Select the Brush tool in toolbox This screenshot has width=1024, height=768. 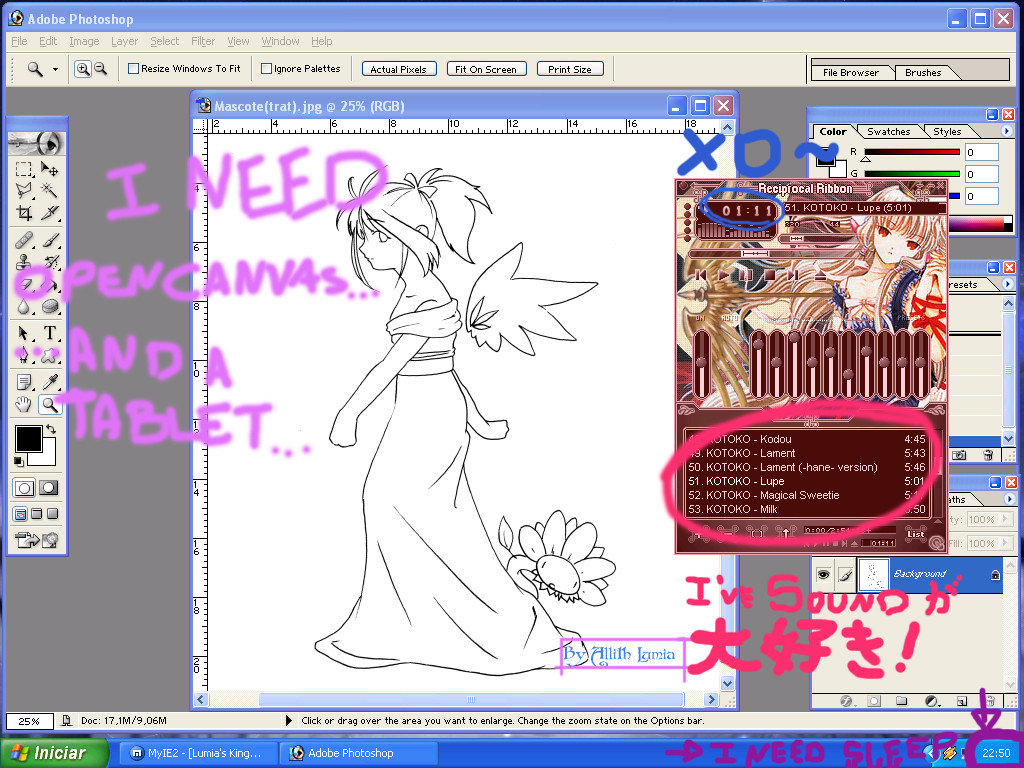(x=50, y=240)
